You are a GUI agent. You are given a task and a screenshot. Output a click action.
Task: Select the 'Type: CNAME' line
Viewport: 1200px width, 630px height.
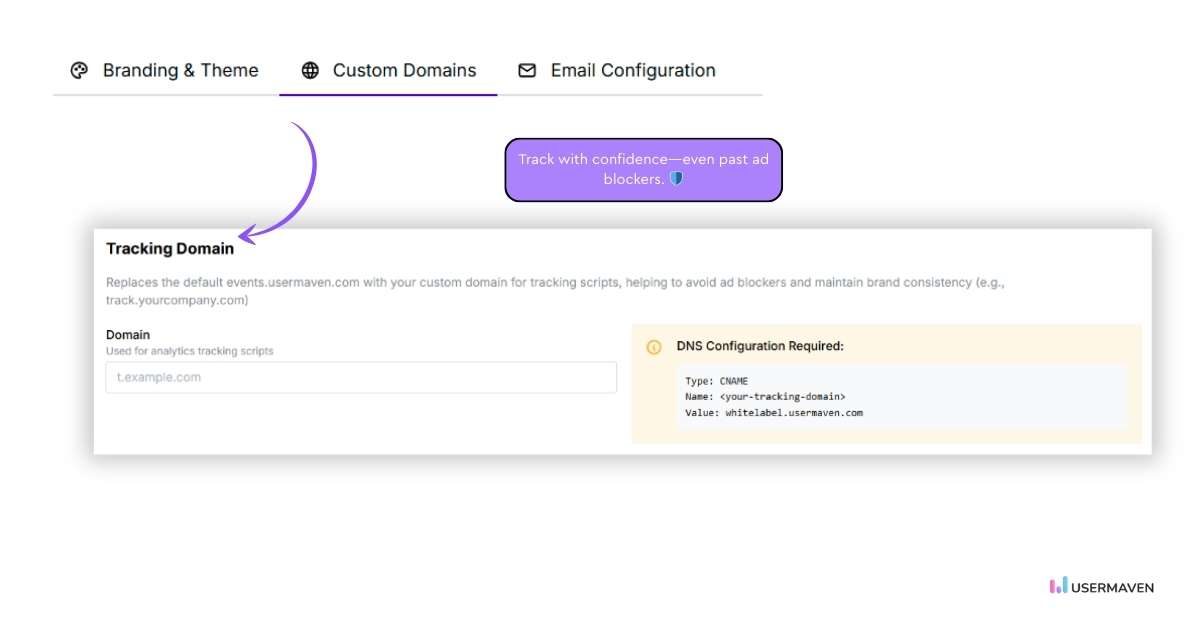coord(716,381)
